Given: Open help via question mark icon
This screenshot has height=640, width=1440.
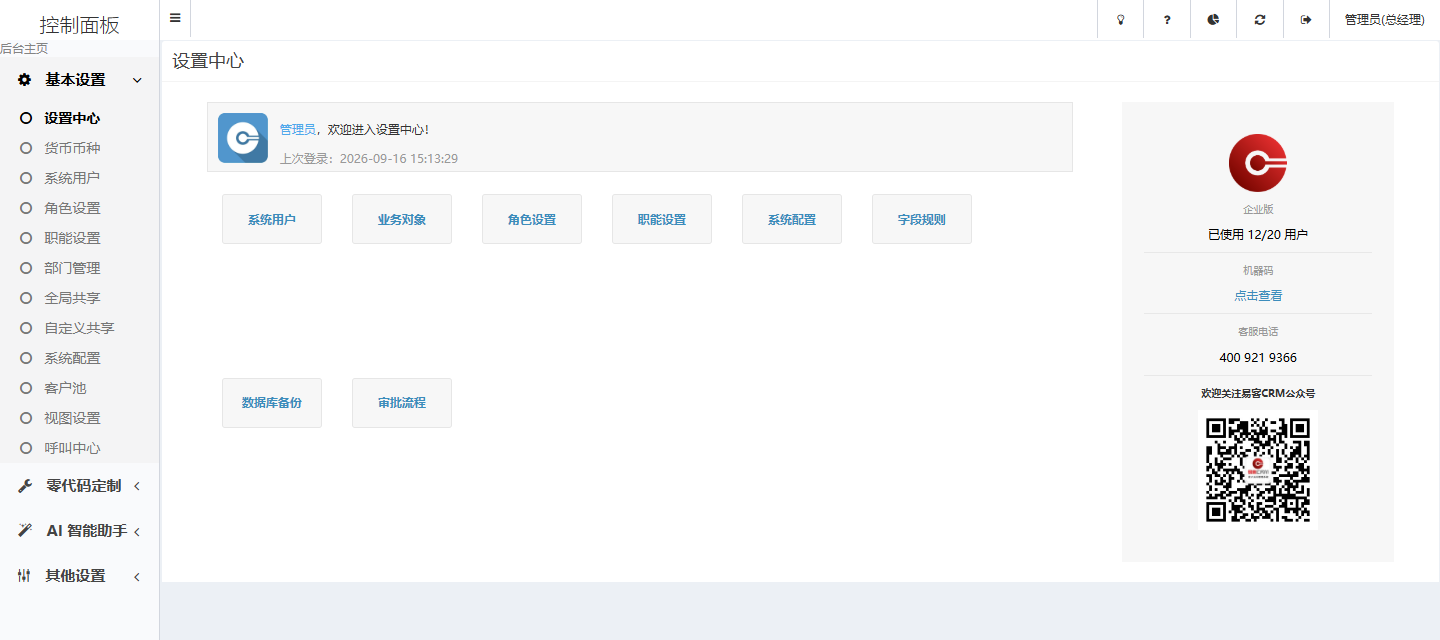Looking at the screenshot, I should click(x=1167, y=19).
